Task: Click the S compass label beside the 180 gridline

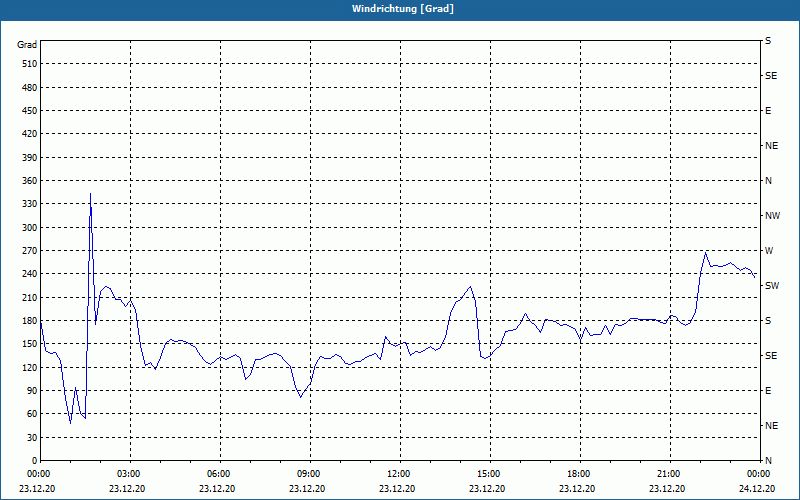Action: 768,321
